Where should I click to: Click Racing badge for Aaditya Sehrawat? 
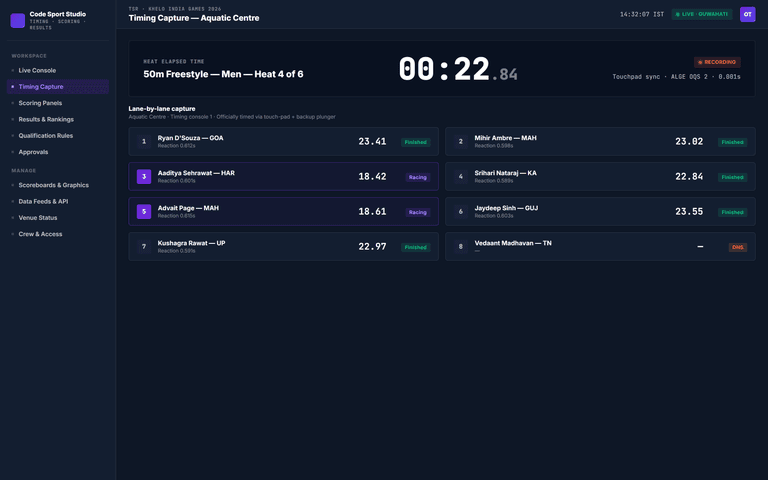coord(418,177)
